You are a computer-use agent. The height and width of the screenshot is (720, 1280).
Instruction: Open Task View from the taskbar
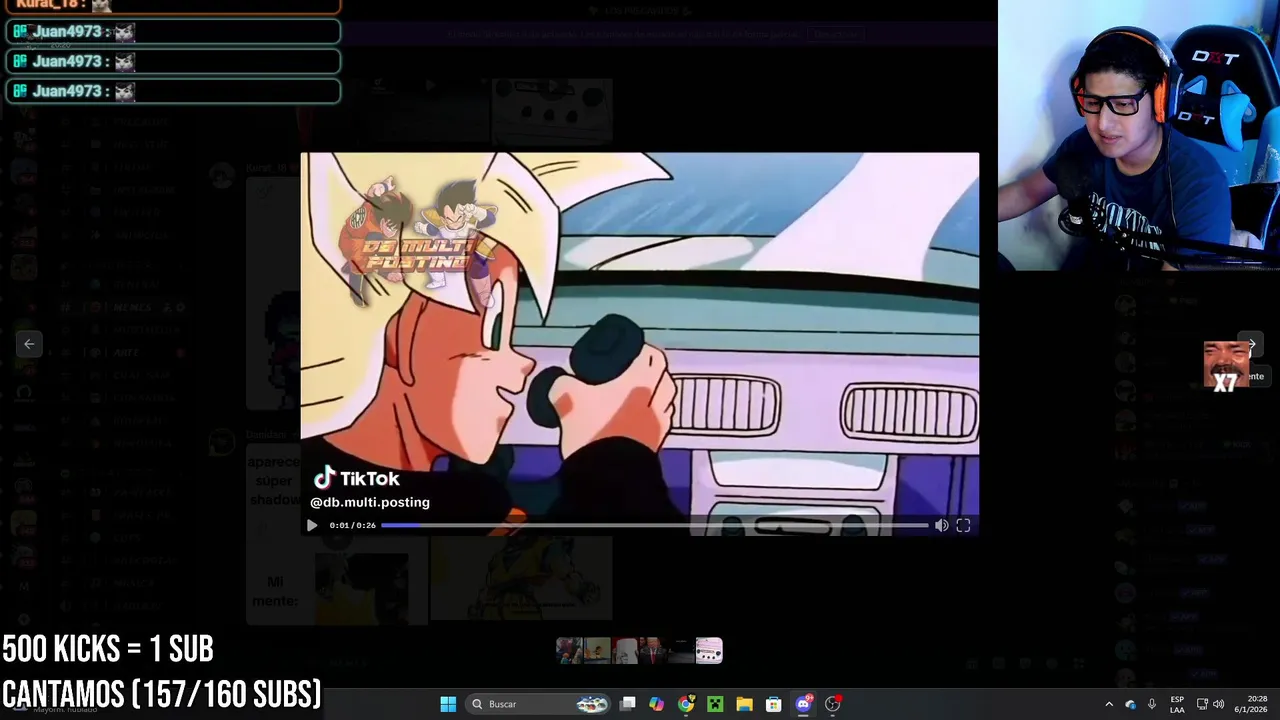coord(628,704)
